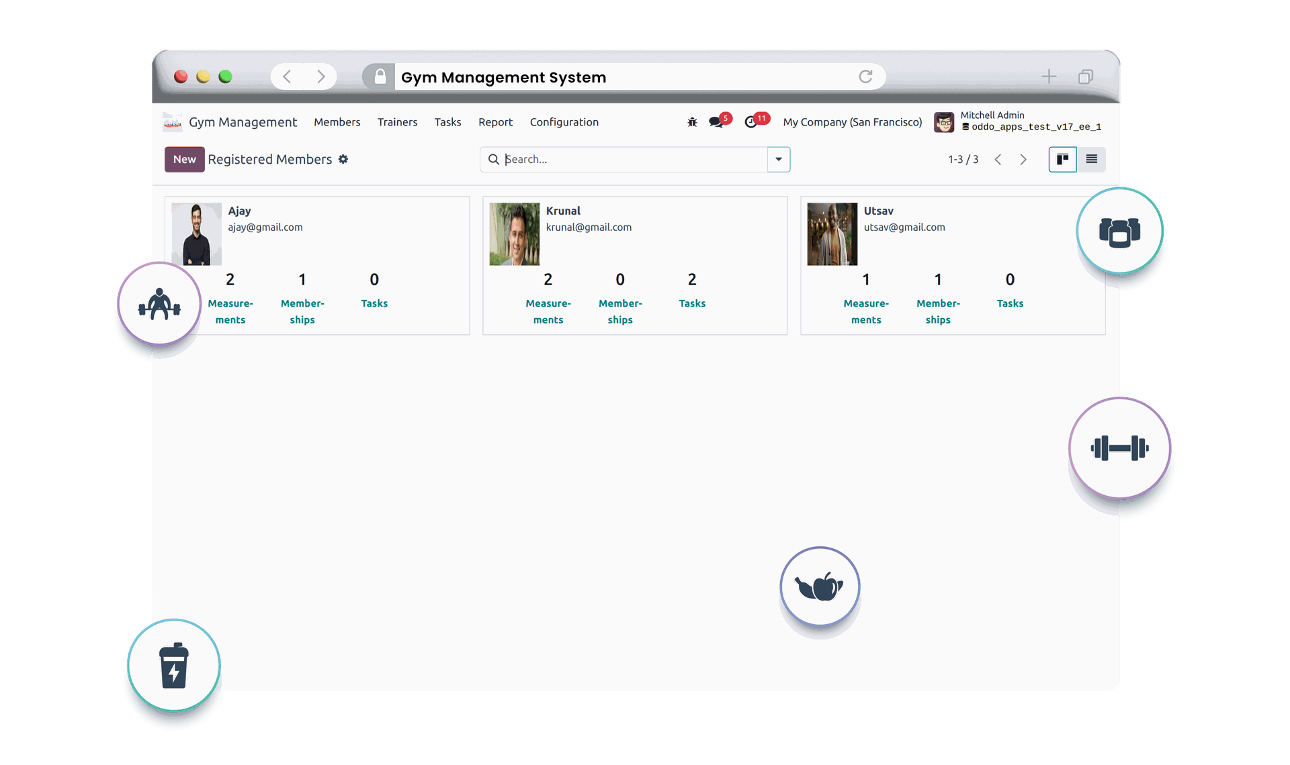
Task: Open the debug bug icon in navbar
Action: pos(692,122)
